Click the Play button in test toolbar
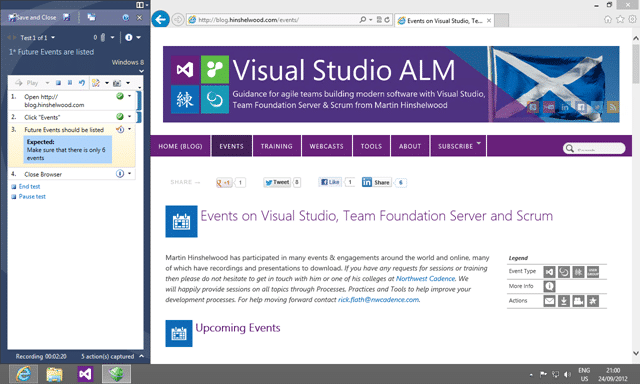This screenshot has width=640, height=384. [27, 83]
